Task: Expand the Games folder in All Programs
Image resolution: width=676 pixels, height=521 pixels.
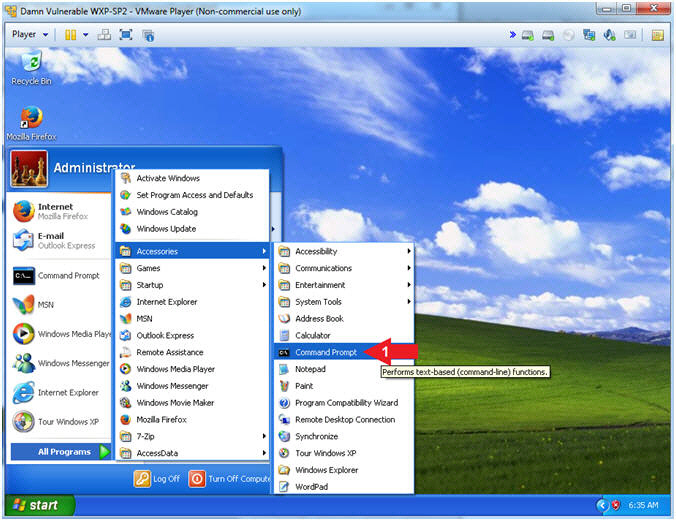Action: pos(193,268)
